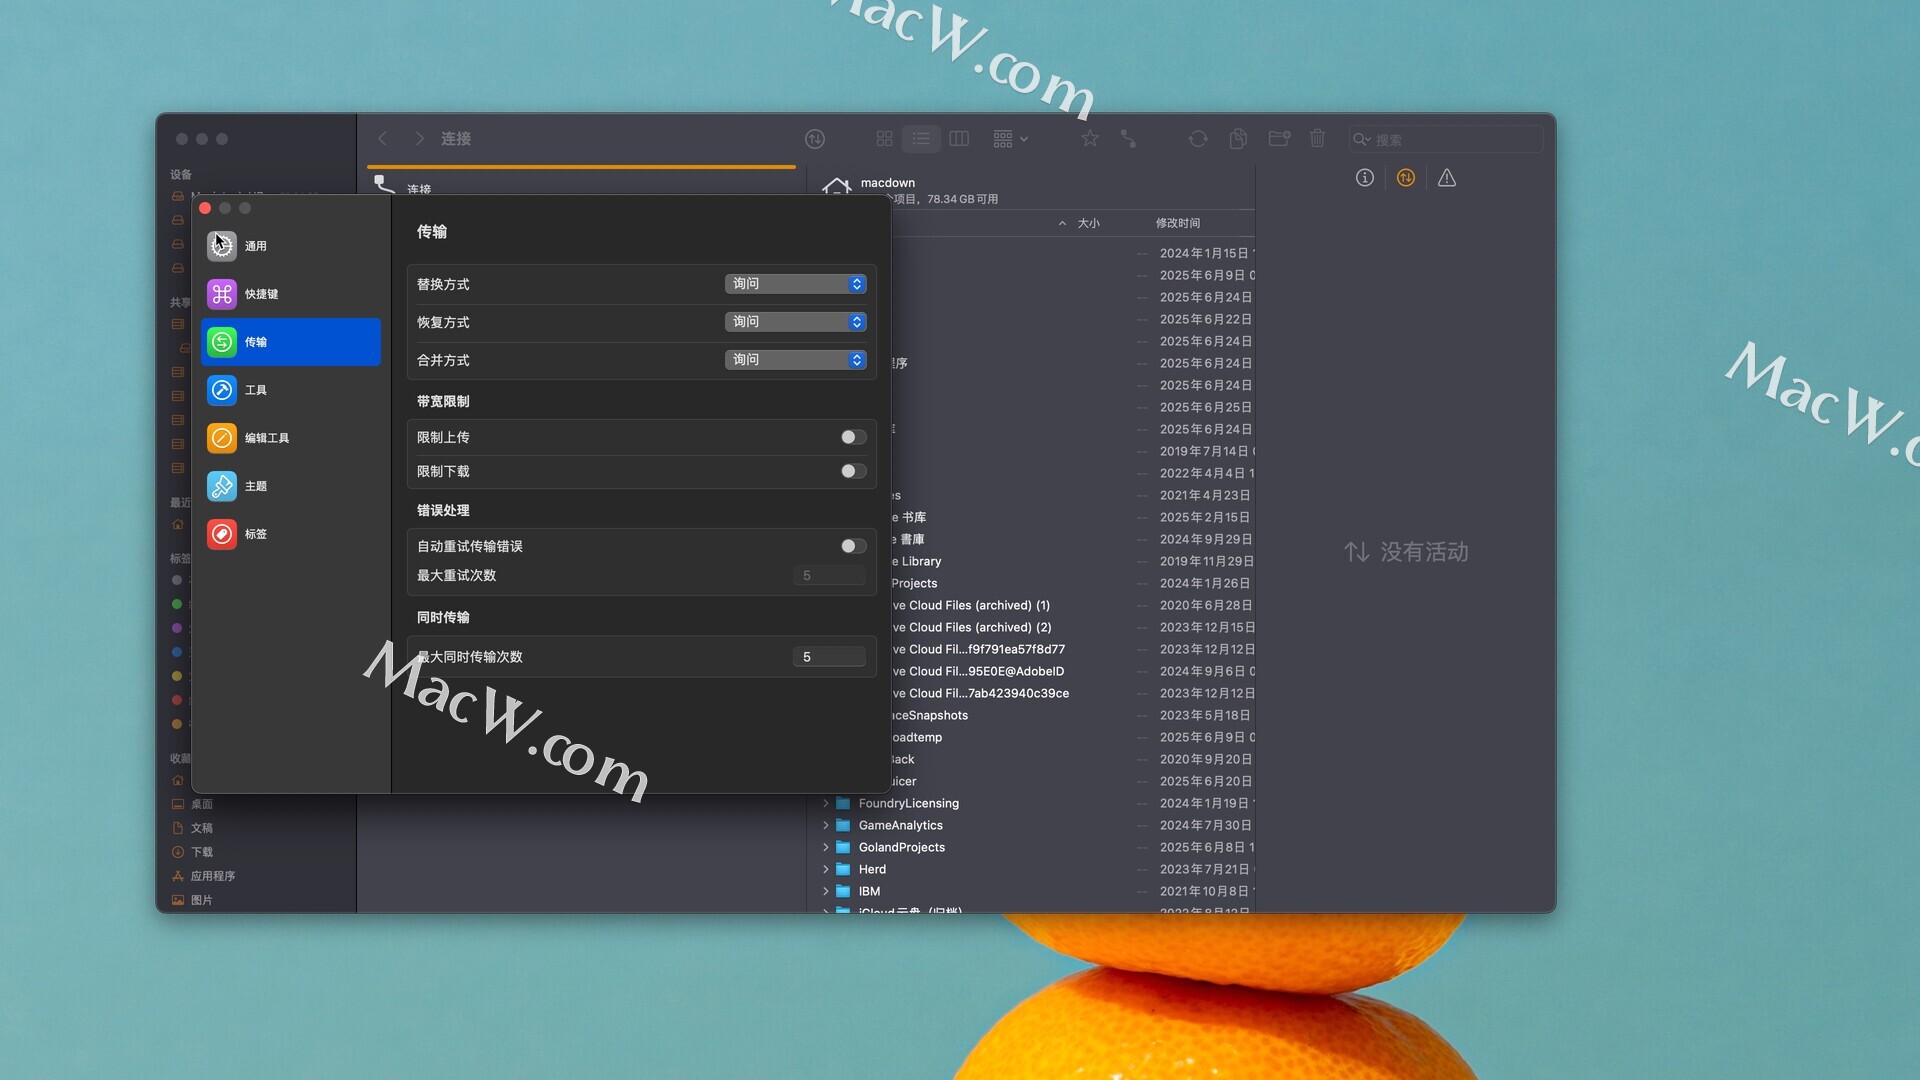Image resolution: width=1920 pixels, height=1080 pixels.
Task: Expand the FoundryLicensing folder
Action: 826,803
